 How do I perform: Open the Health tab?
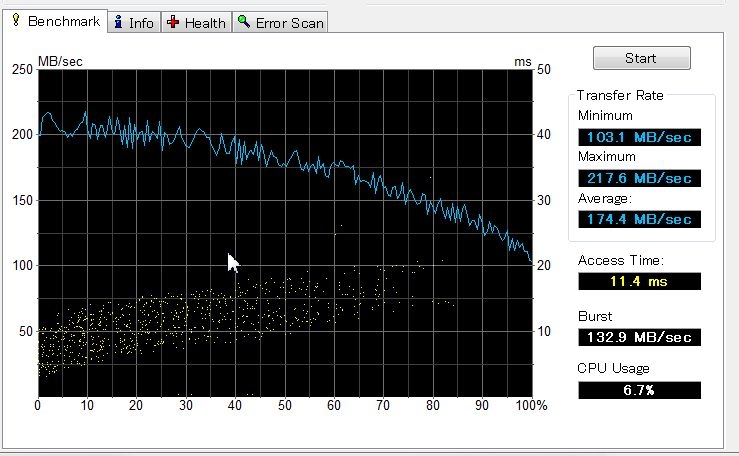197,23
